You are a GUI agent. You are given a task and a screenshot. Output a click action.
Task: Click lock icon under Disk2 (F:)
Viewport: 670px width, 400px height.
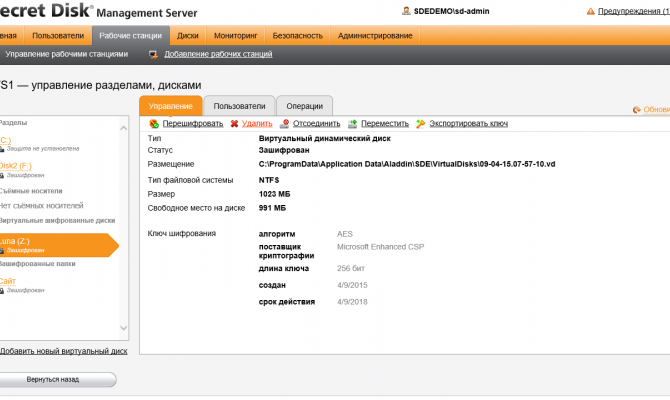click(2, 176)
